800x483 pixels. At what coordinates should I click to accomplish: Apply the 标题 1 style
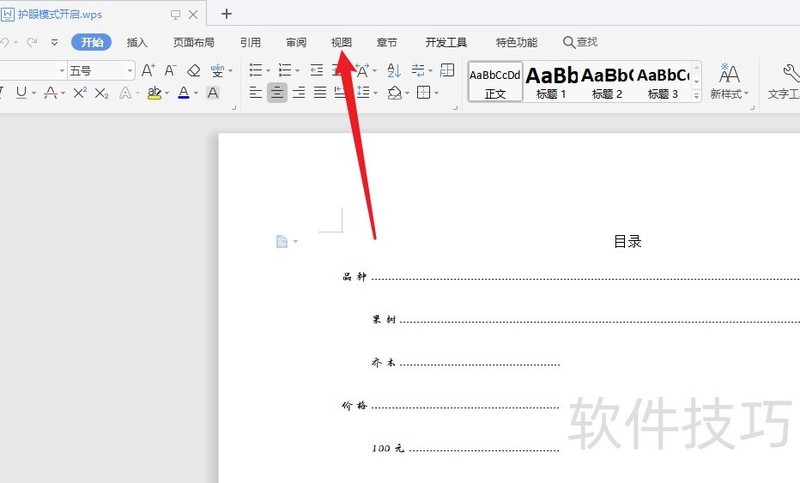click(x=551, y=82)
